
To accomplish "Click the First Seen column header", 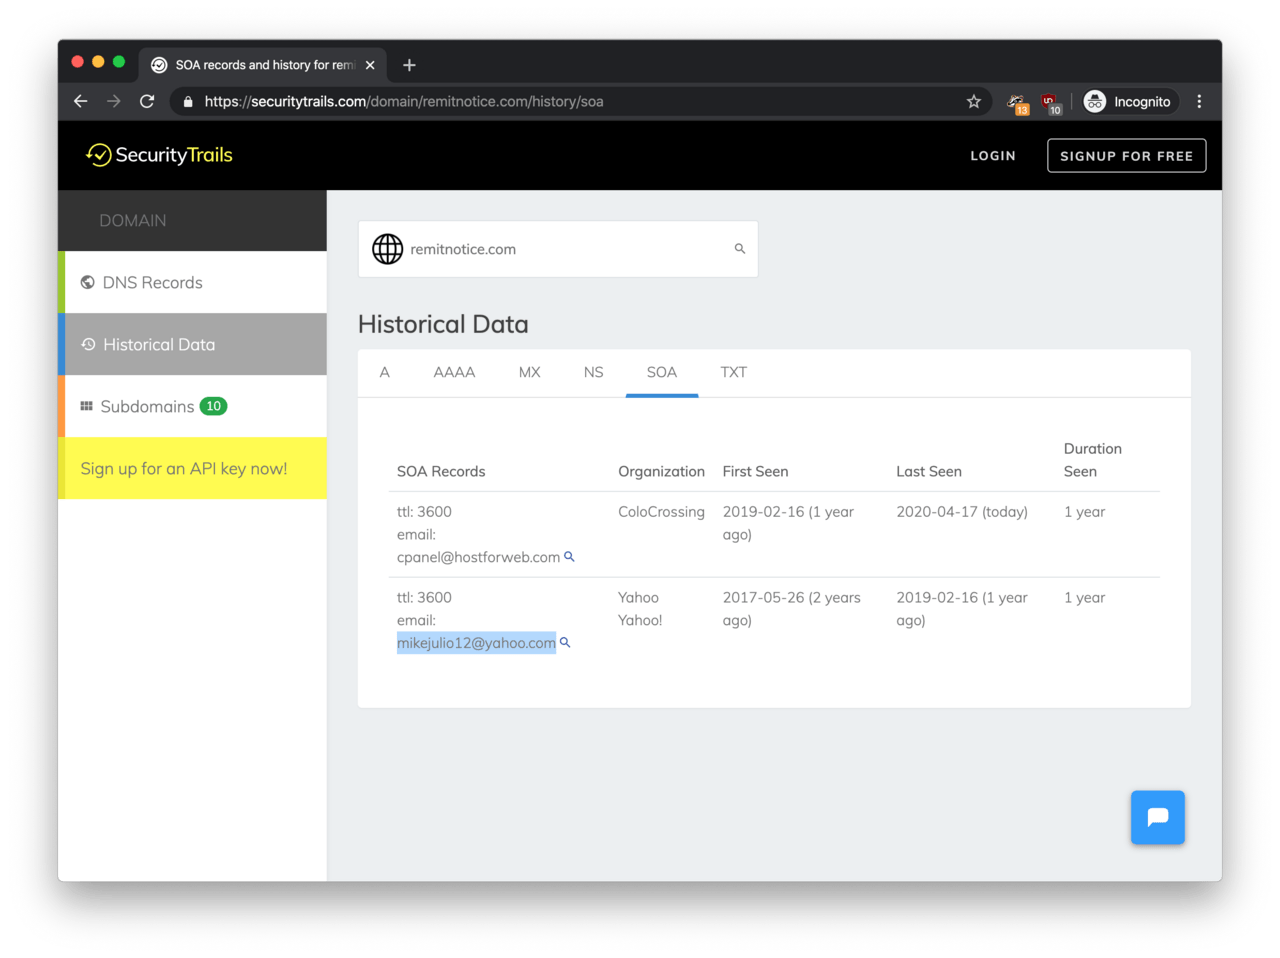I will tap(755, 471).
